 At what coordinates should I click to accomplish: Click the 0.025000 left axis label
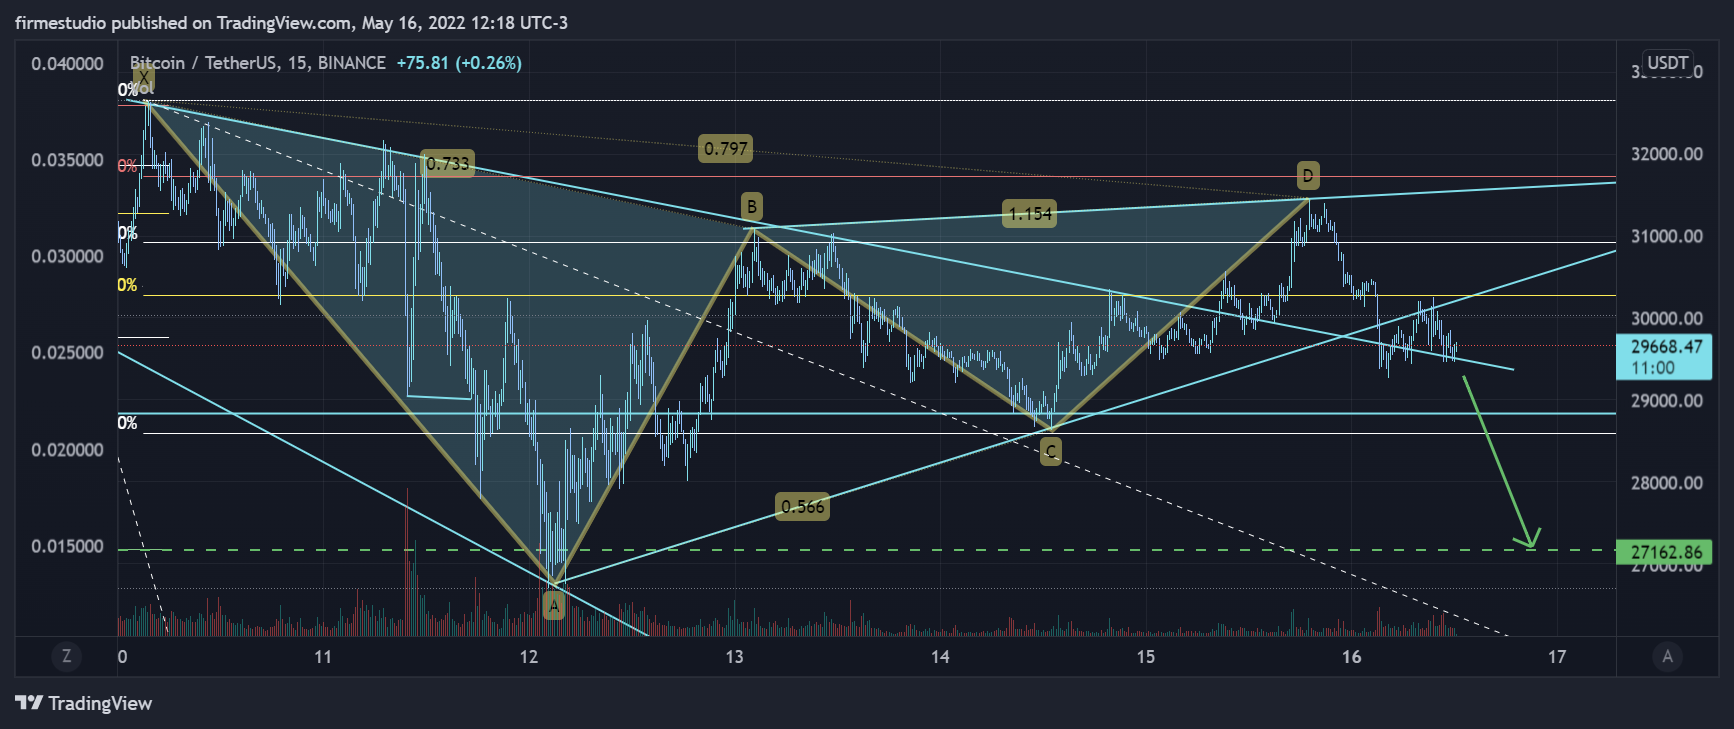pos(68,353)
